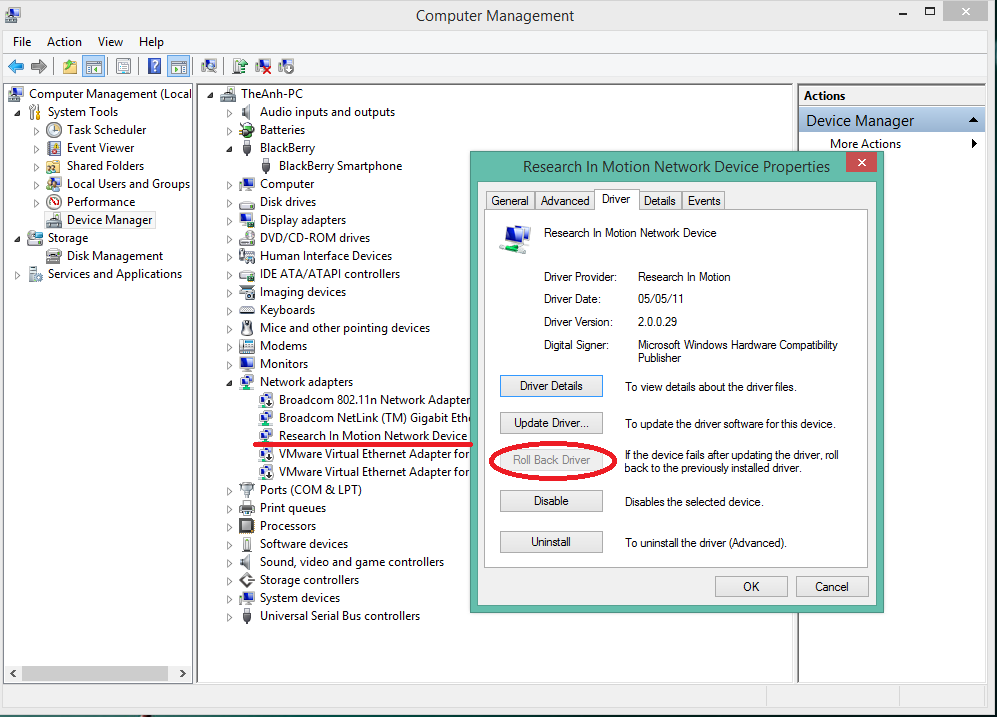Open Help via blue question mark icon
The height and width of the screenshot is (717, 997).
coord(155,66)
